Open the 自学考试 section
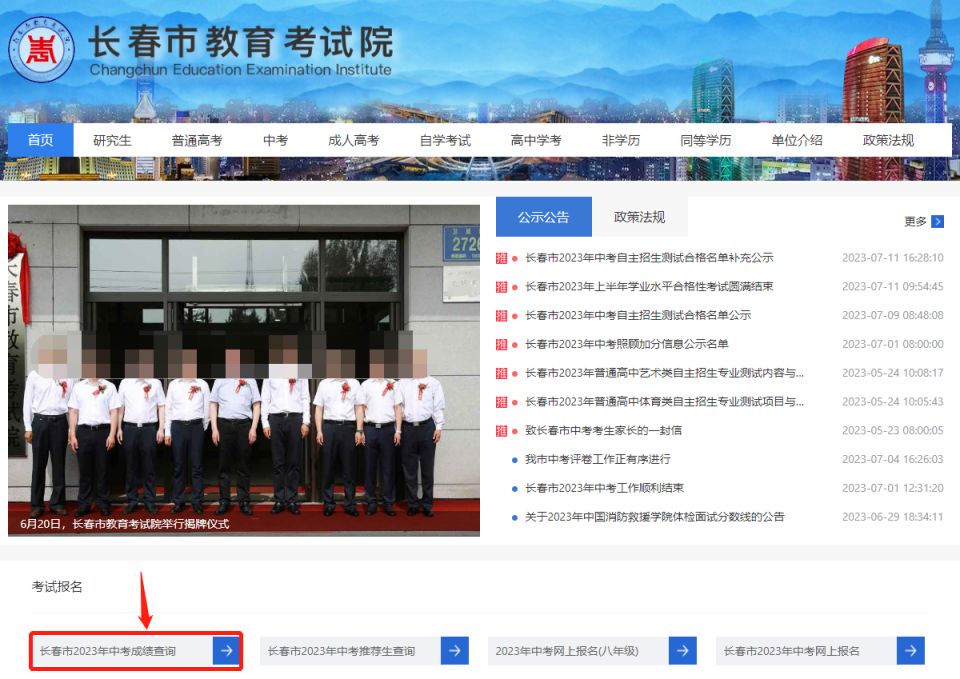This screenshot has width=960, height=679. click(443, 140)
